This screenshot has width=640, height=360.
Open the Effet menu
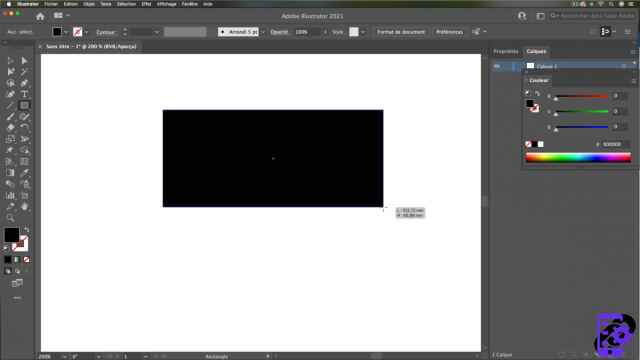click(146, 4)
